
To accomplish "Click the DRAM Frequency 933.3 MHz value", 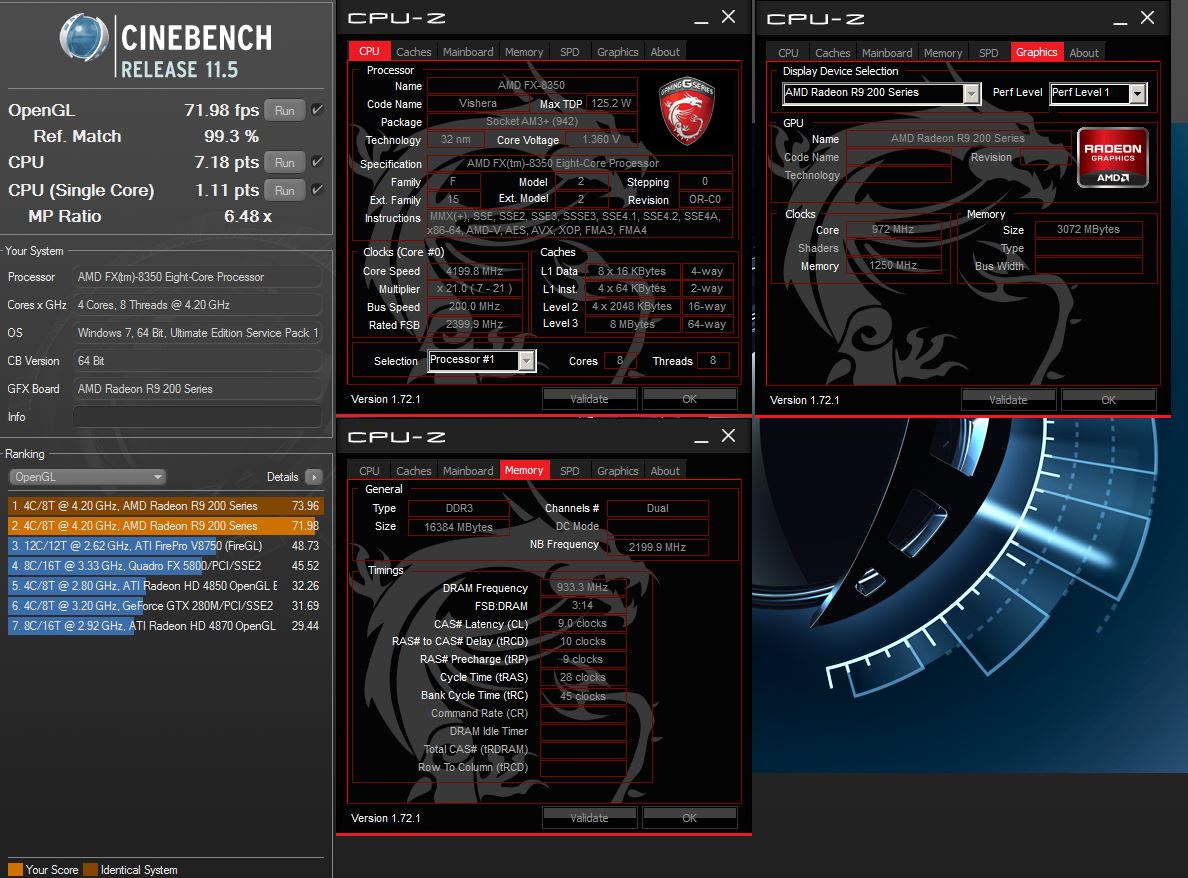I will (x=583, y=587).
